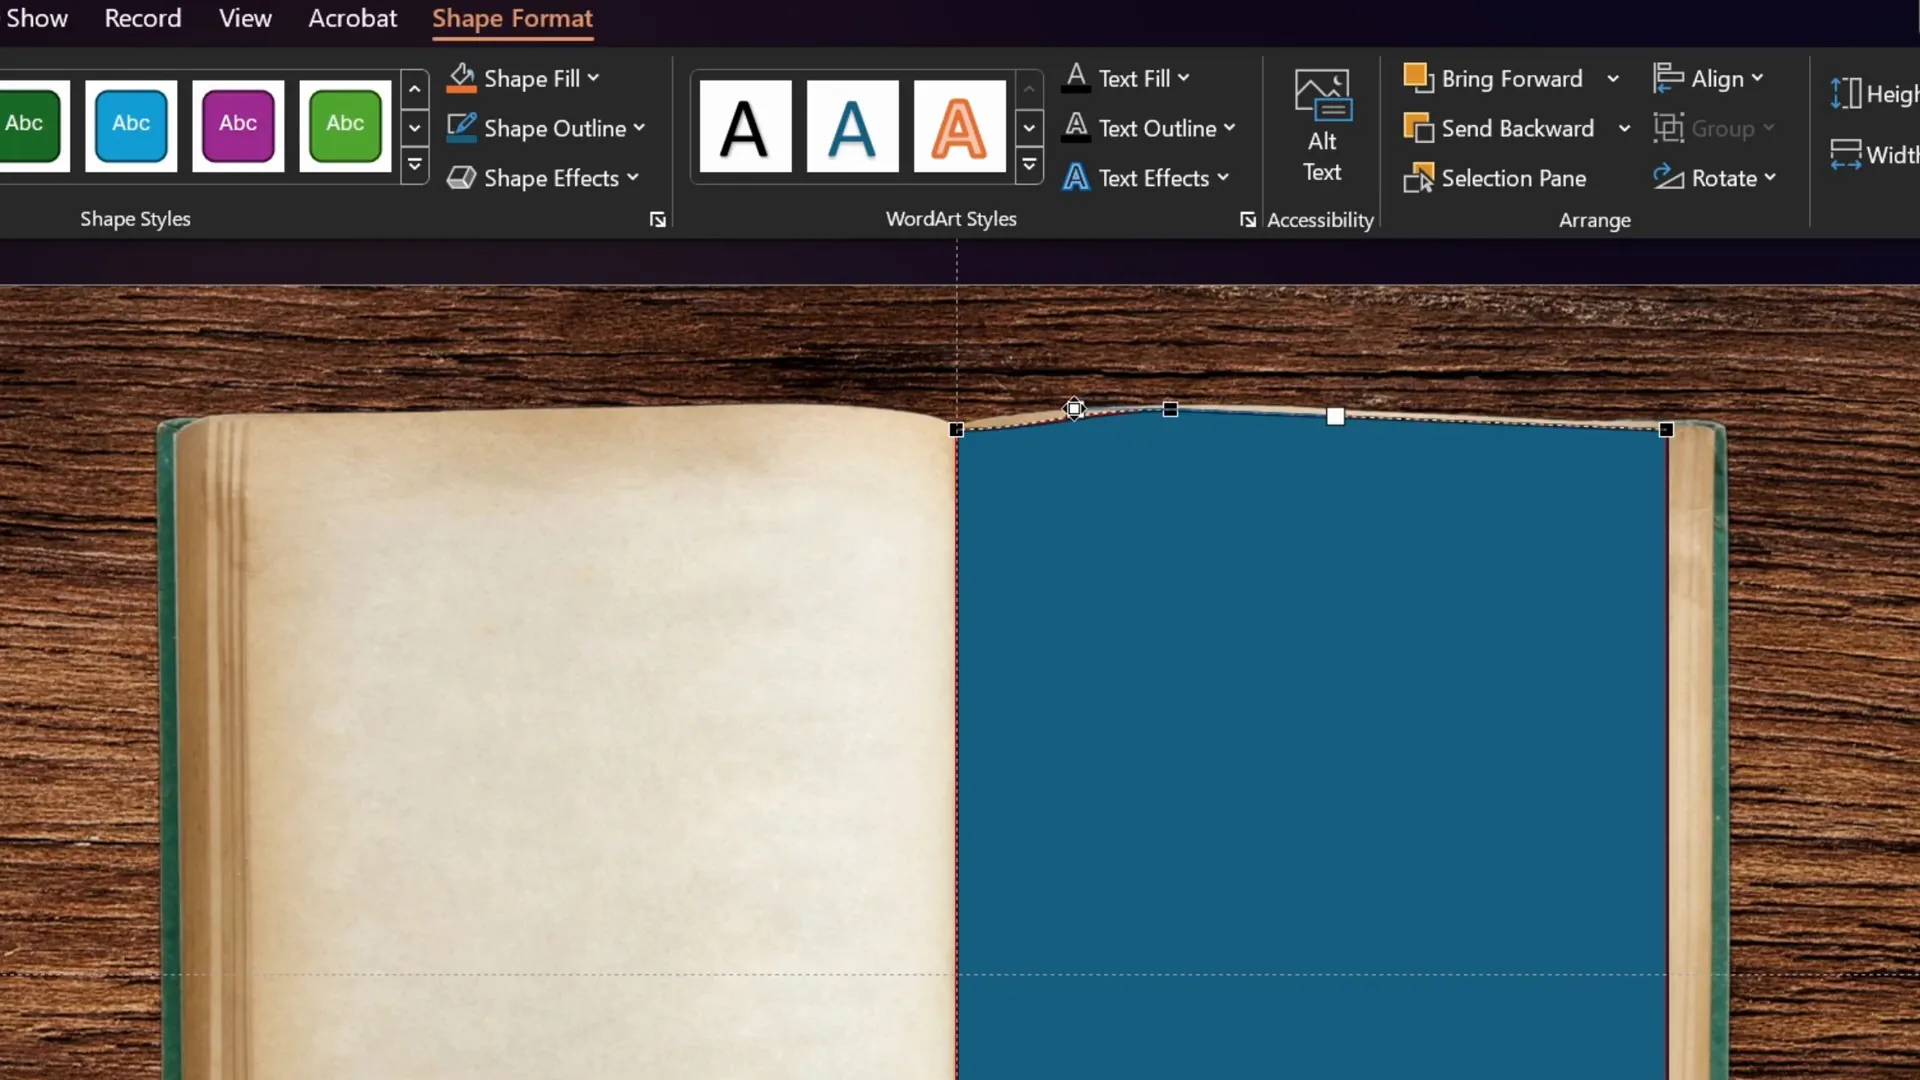Screen dimensions: 1920x1080
Task: Switch to the Record tab
Action: (143, 18)
